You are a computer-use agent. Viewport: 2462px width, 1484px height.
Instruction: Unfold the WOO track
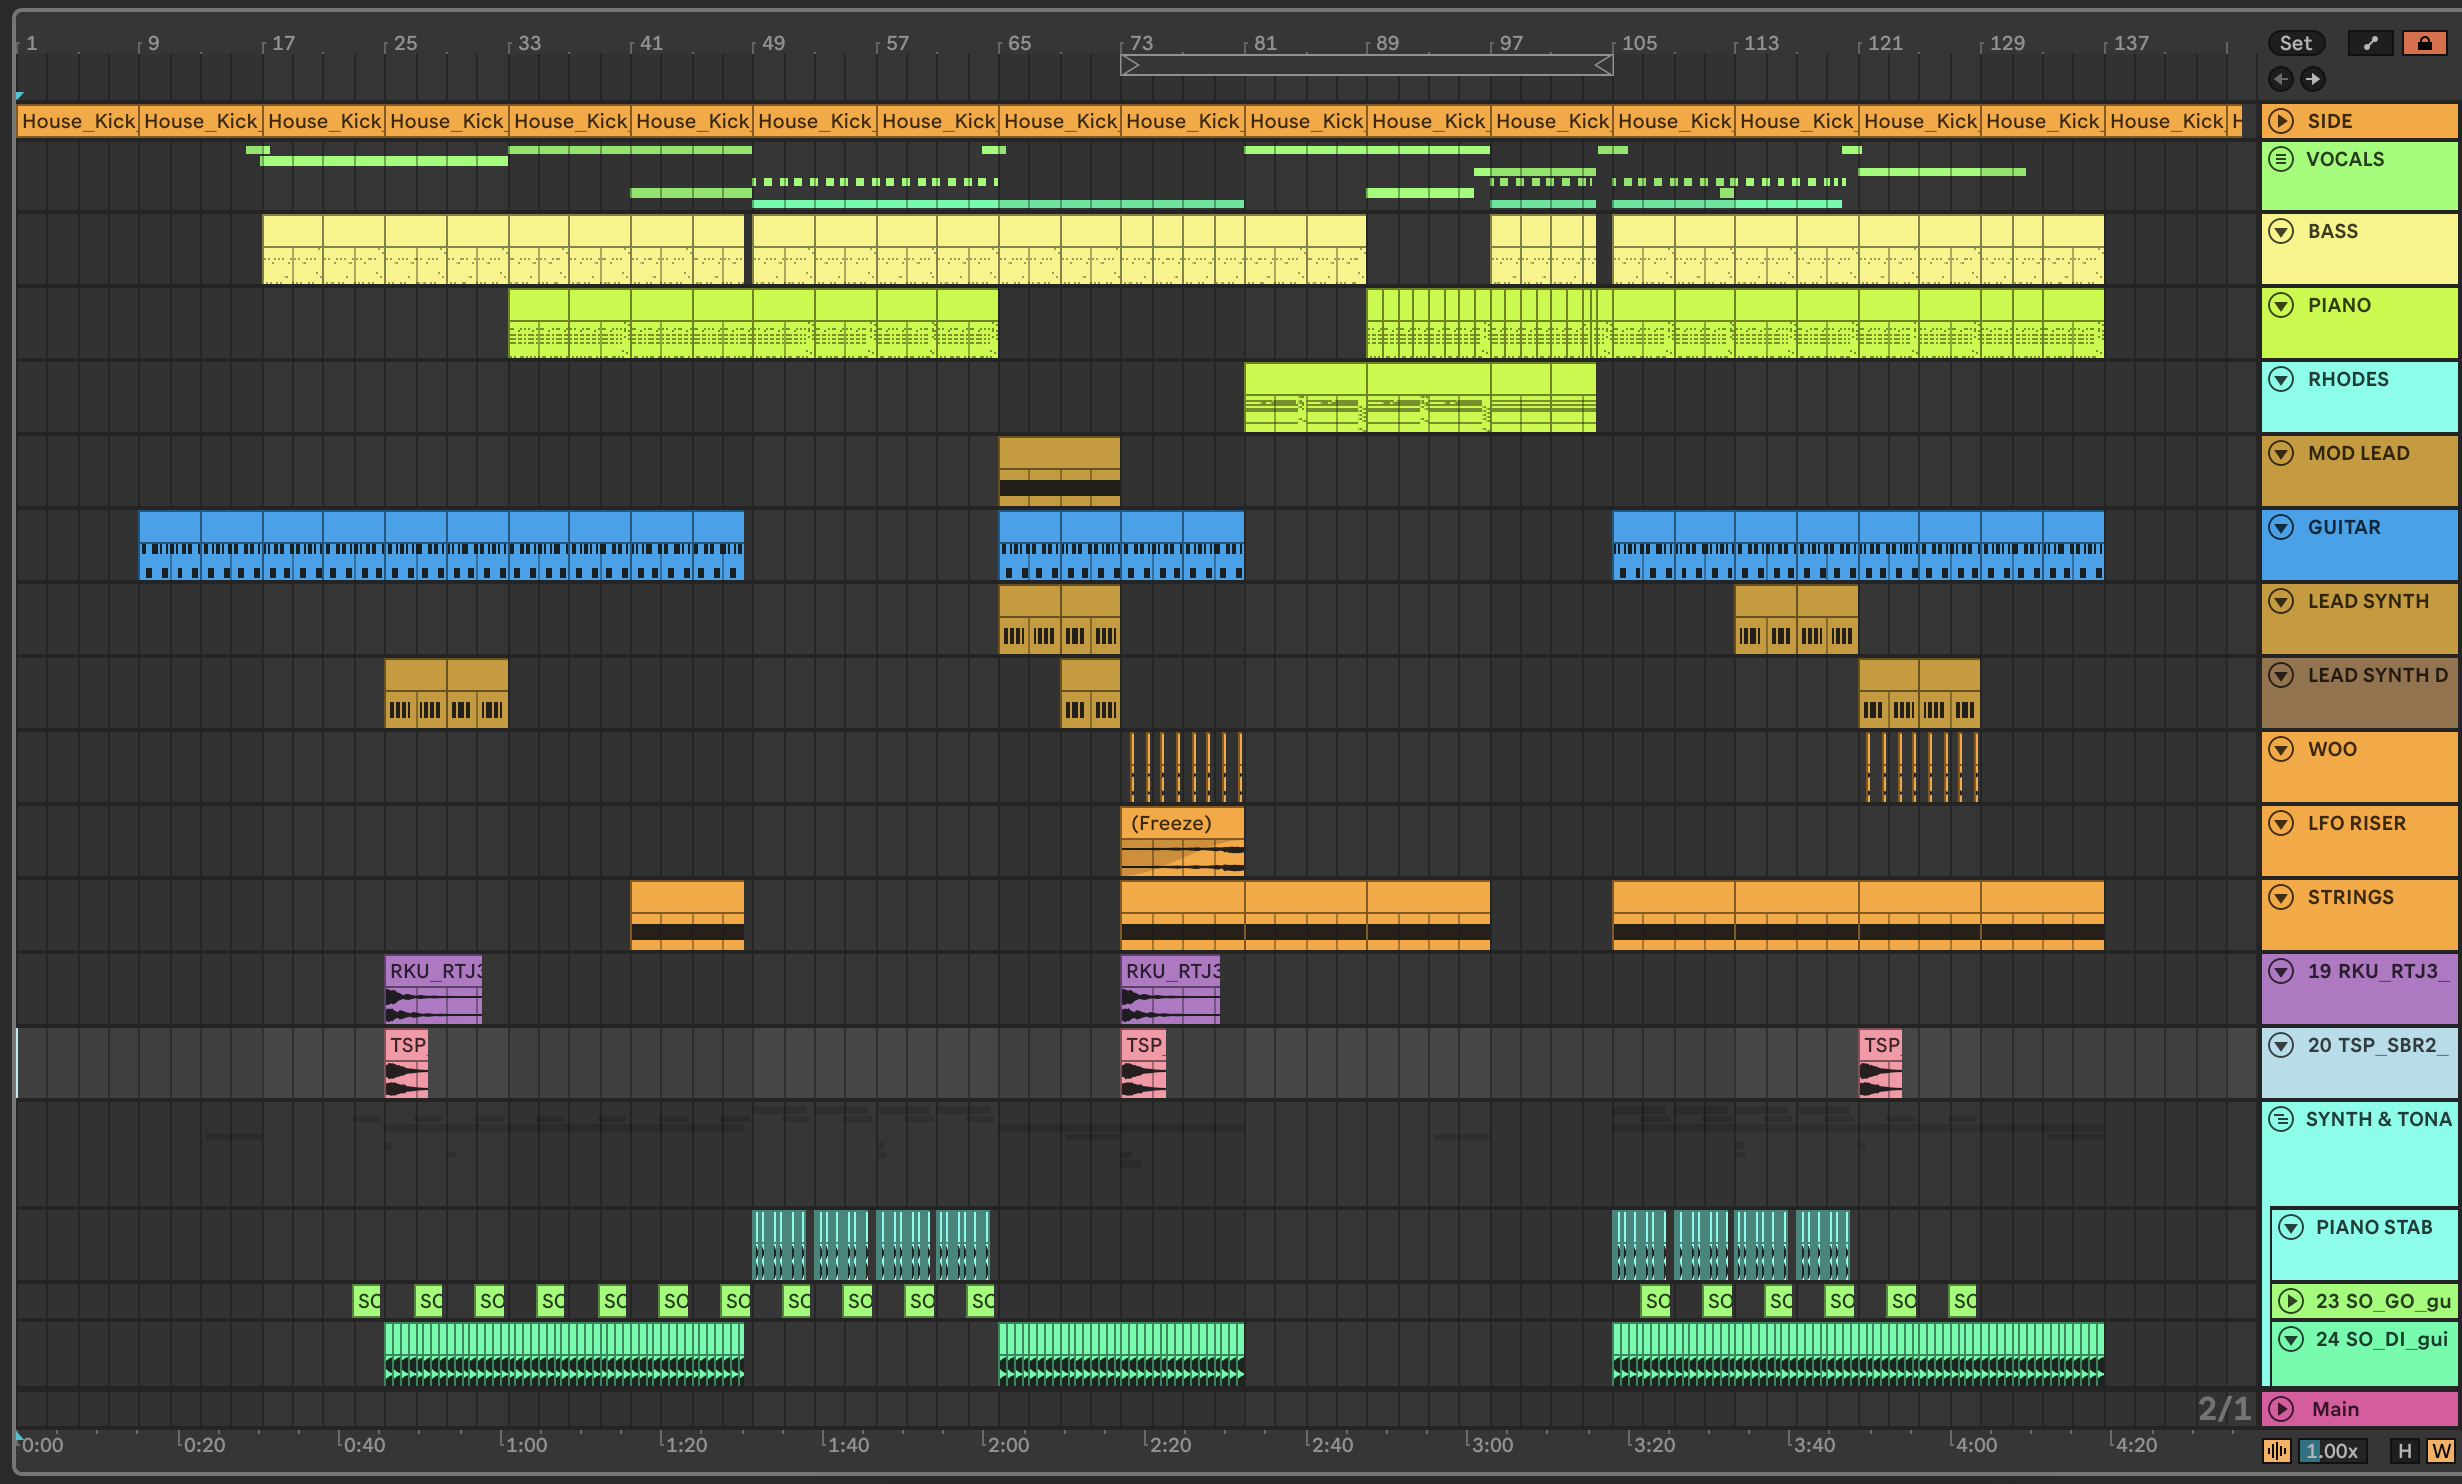tap(2281, 749)
